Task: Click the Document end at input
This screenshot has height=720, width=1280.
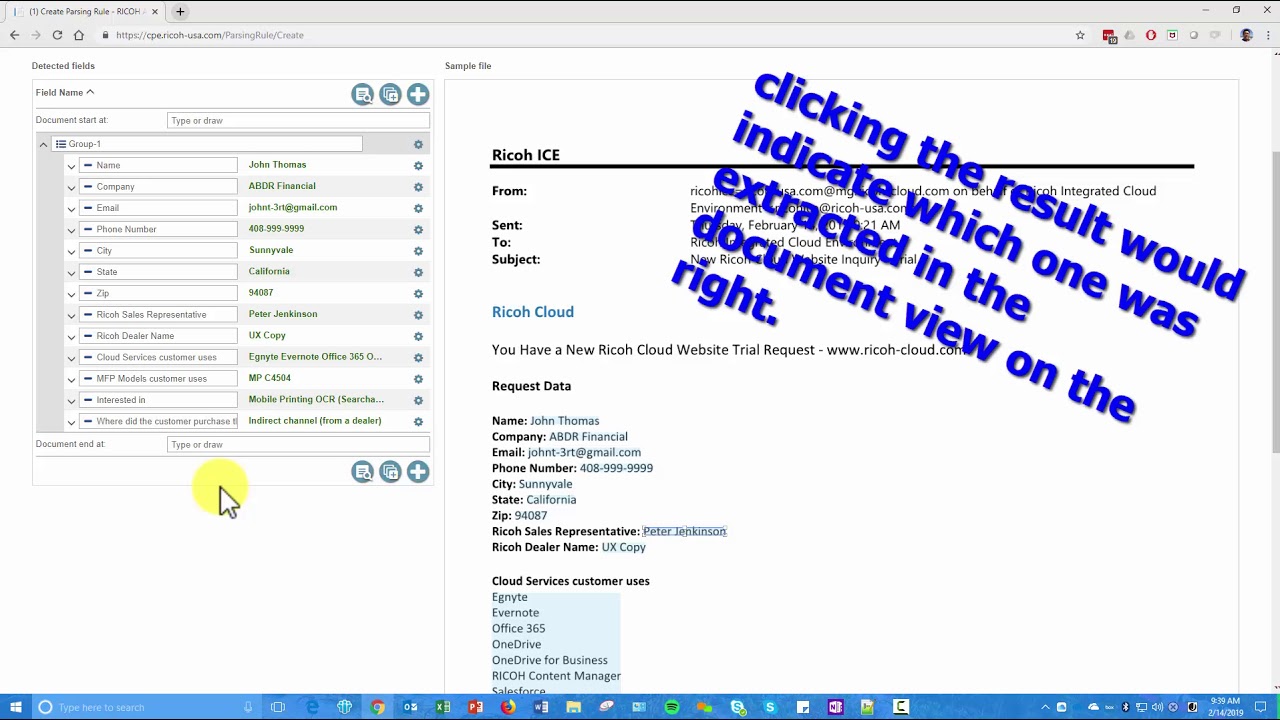Action: [x=298, y=444]
